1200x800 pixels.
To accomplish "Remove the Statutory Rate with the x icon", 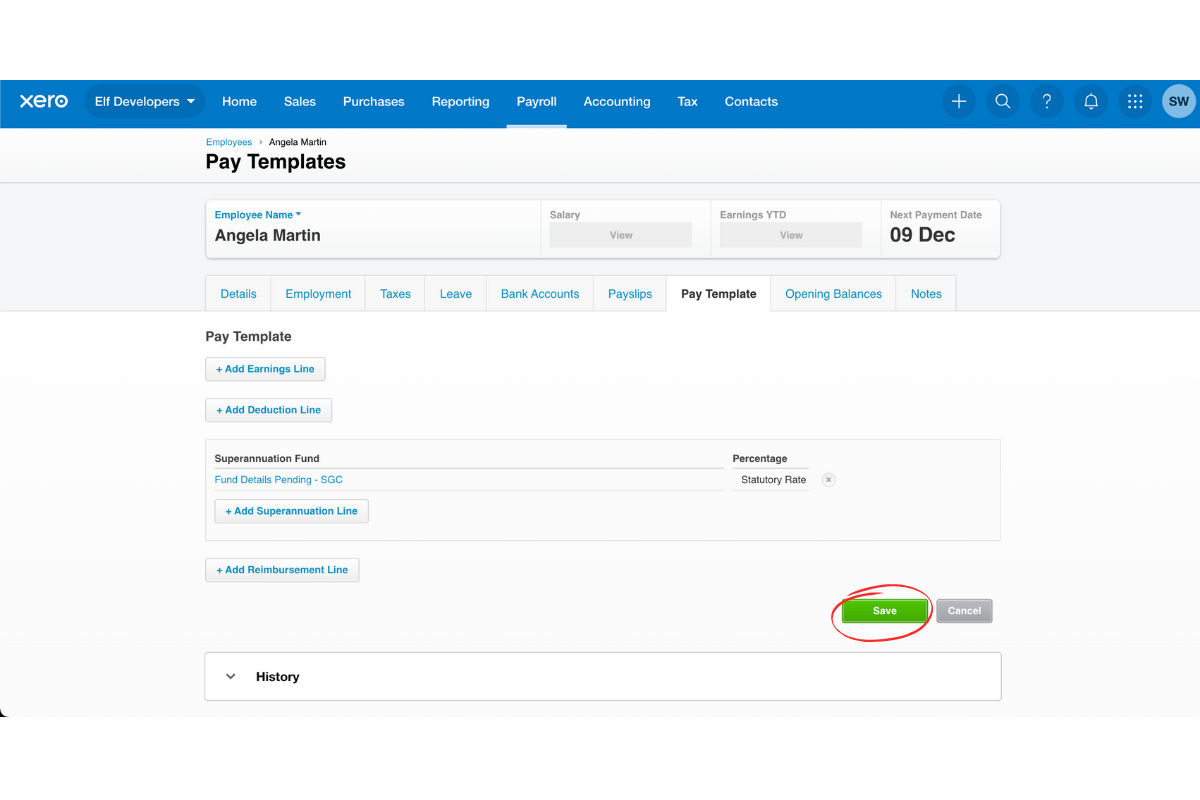I will click(828, 479).
